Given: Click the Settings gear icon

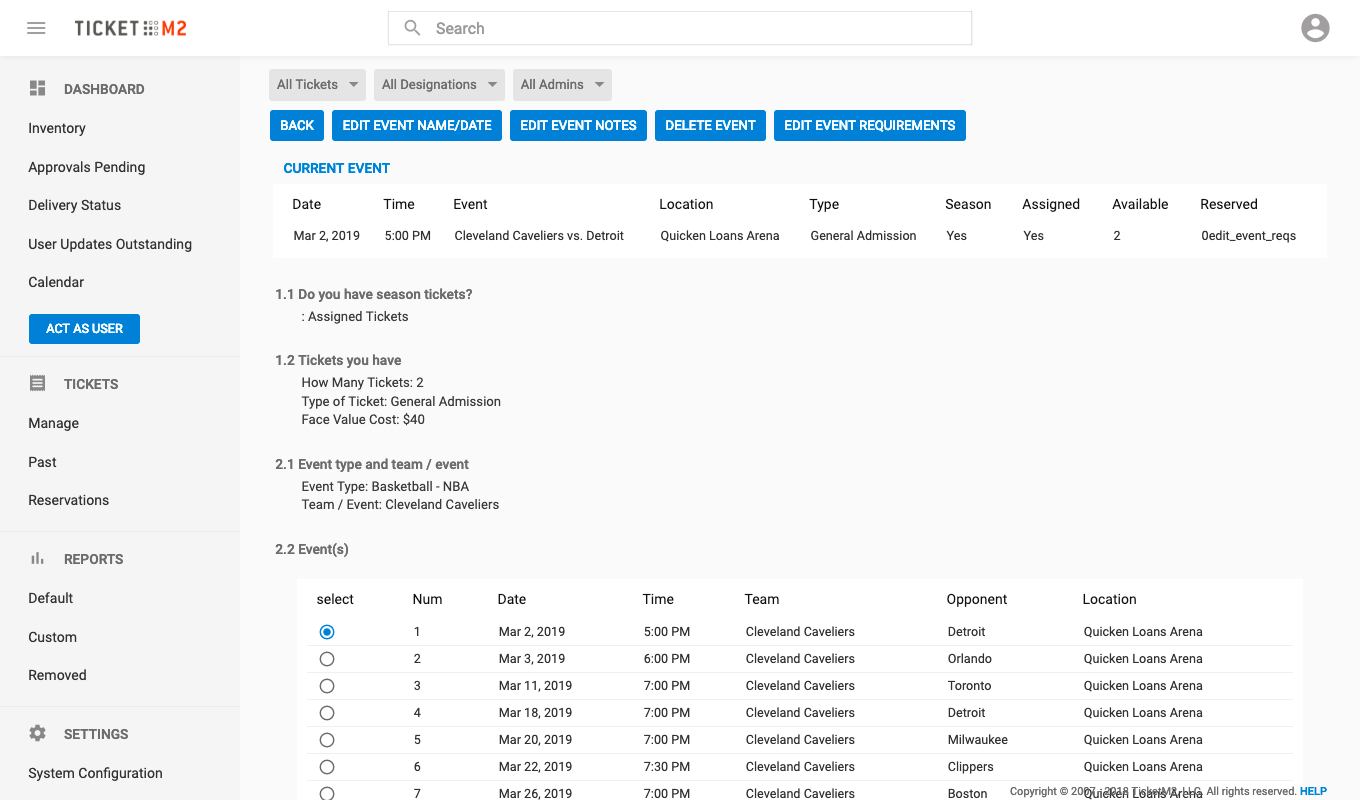Looking at the screenshot, I should pos(38,734).
